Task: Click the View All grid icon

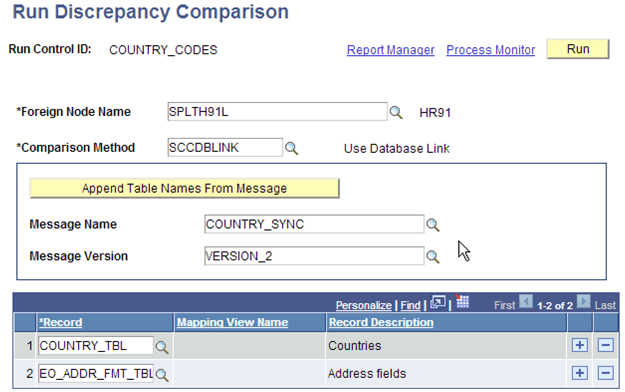Action: point(438,302)
